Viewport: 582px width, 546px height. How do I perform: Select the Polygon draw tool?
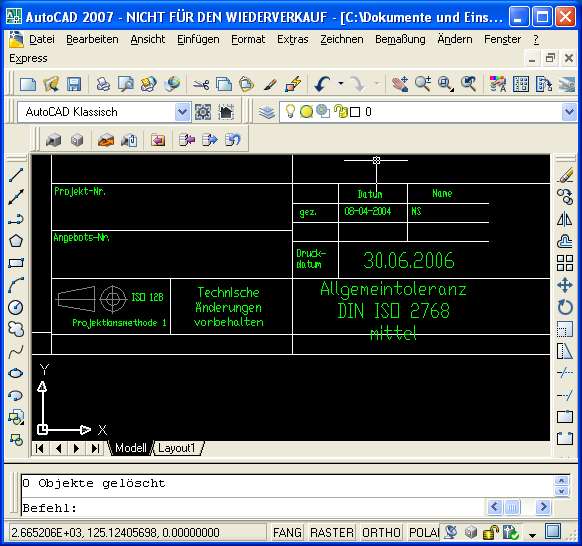[16, 241]
